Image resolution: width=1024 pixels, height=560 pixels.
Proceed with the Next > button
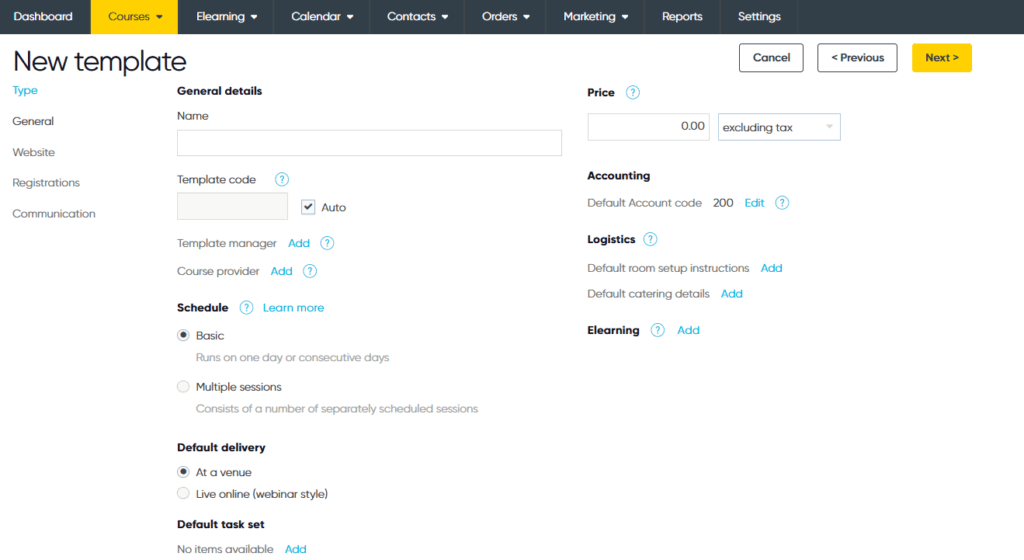coord(942,58)
